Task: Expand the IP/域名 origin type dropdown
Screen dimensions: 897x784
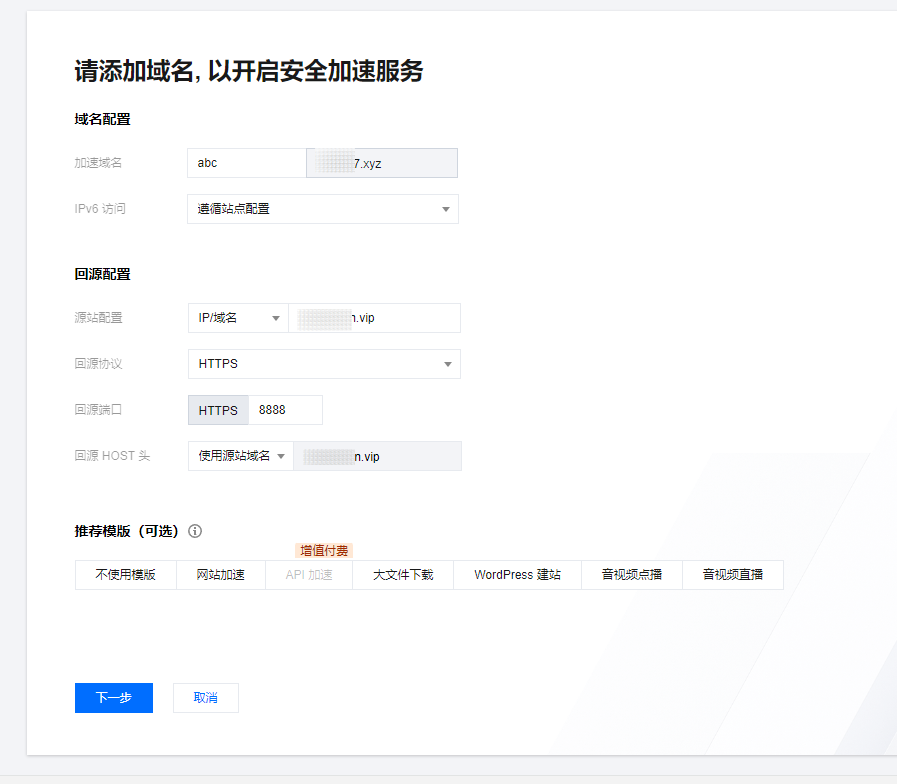Action: coord(238,318)
